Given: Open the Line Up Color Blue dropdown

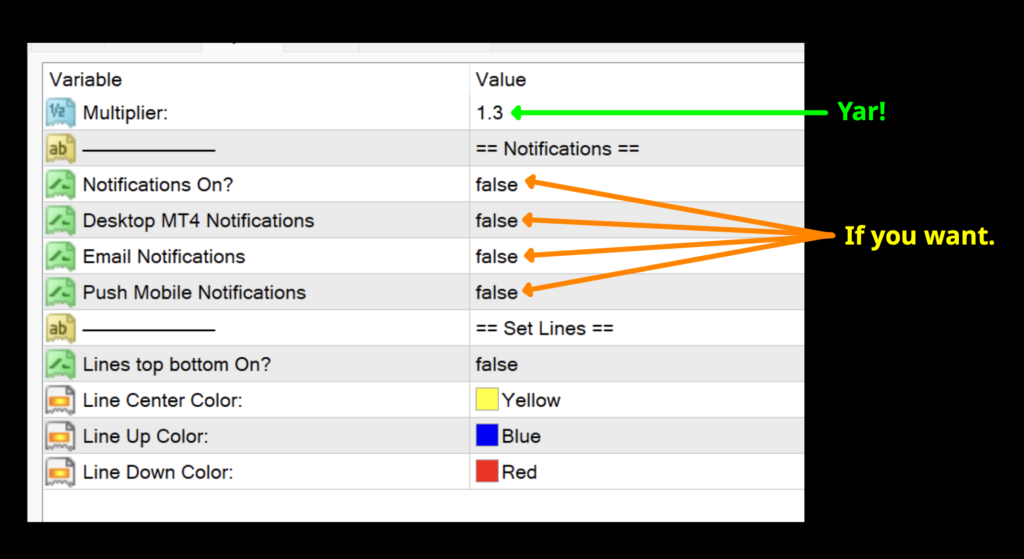Looking at the screenshot, I should coord(521,437).
